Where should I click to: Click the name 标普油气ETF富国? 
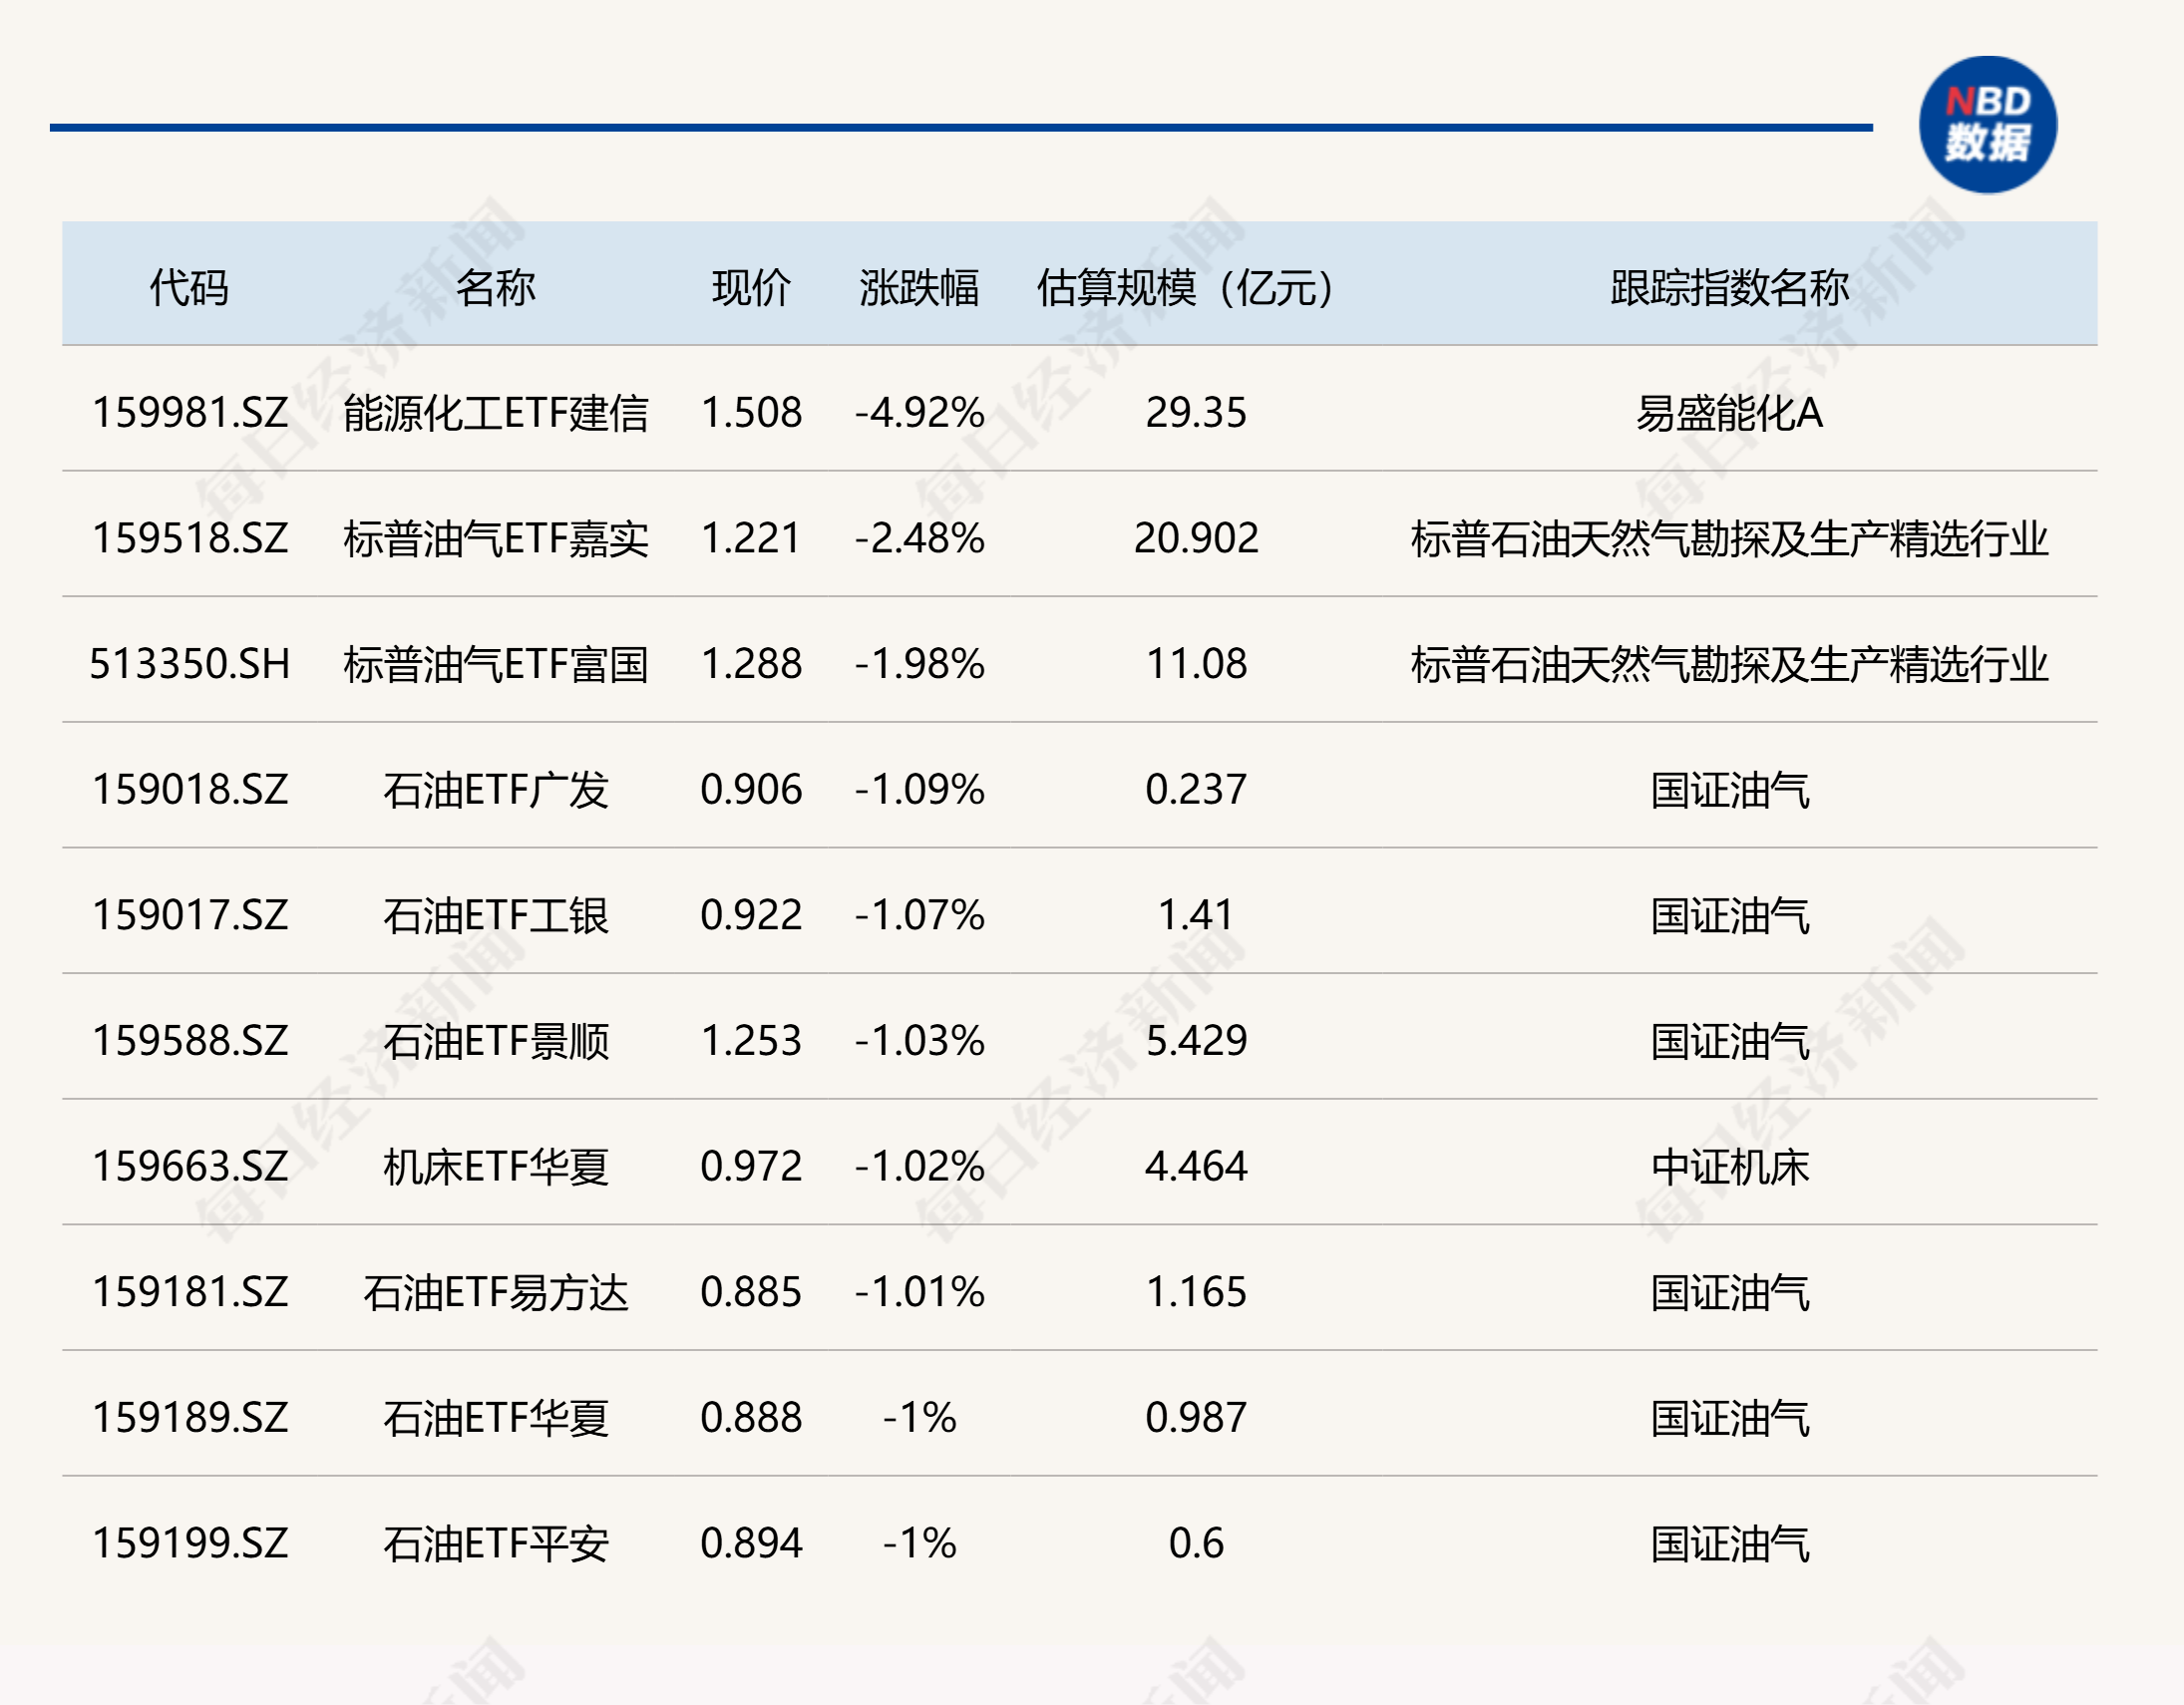pos(496,664)
